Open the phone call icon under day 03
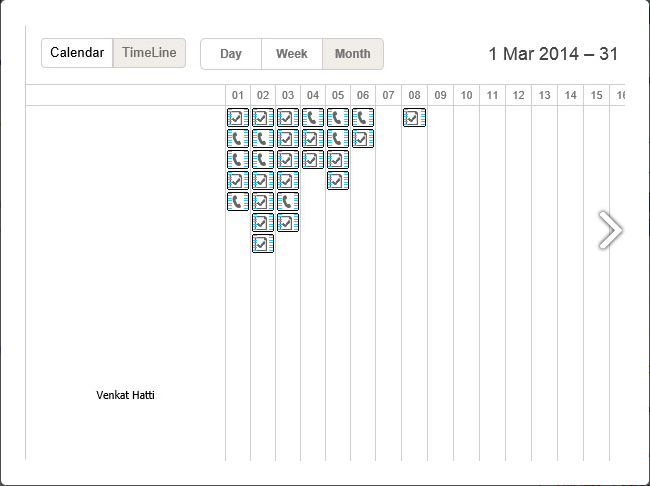The height and width of the screenshot is (486, 650). tap(288, 202)
